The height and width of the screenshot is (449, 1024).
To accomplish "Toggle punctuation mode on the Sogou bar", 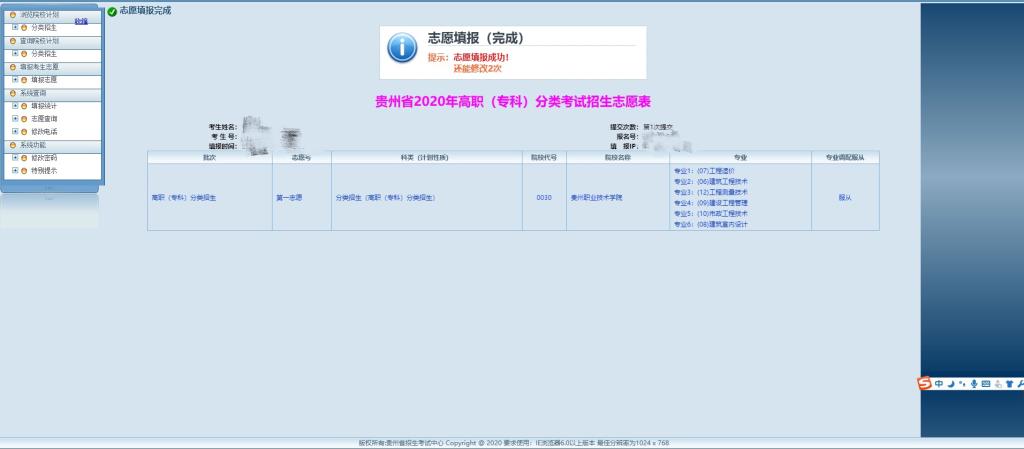I will coord(962,384).
